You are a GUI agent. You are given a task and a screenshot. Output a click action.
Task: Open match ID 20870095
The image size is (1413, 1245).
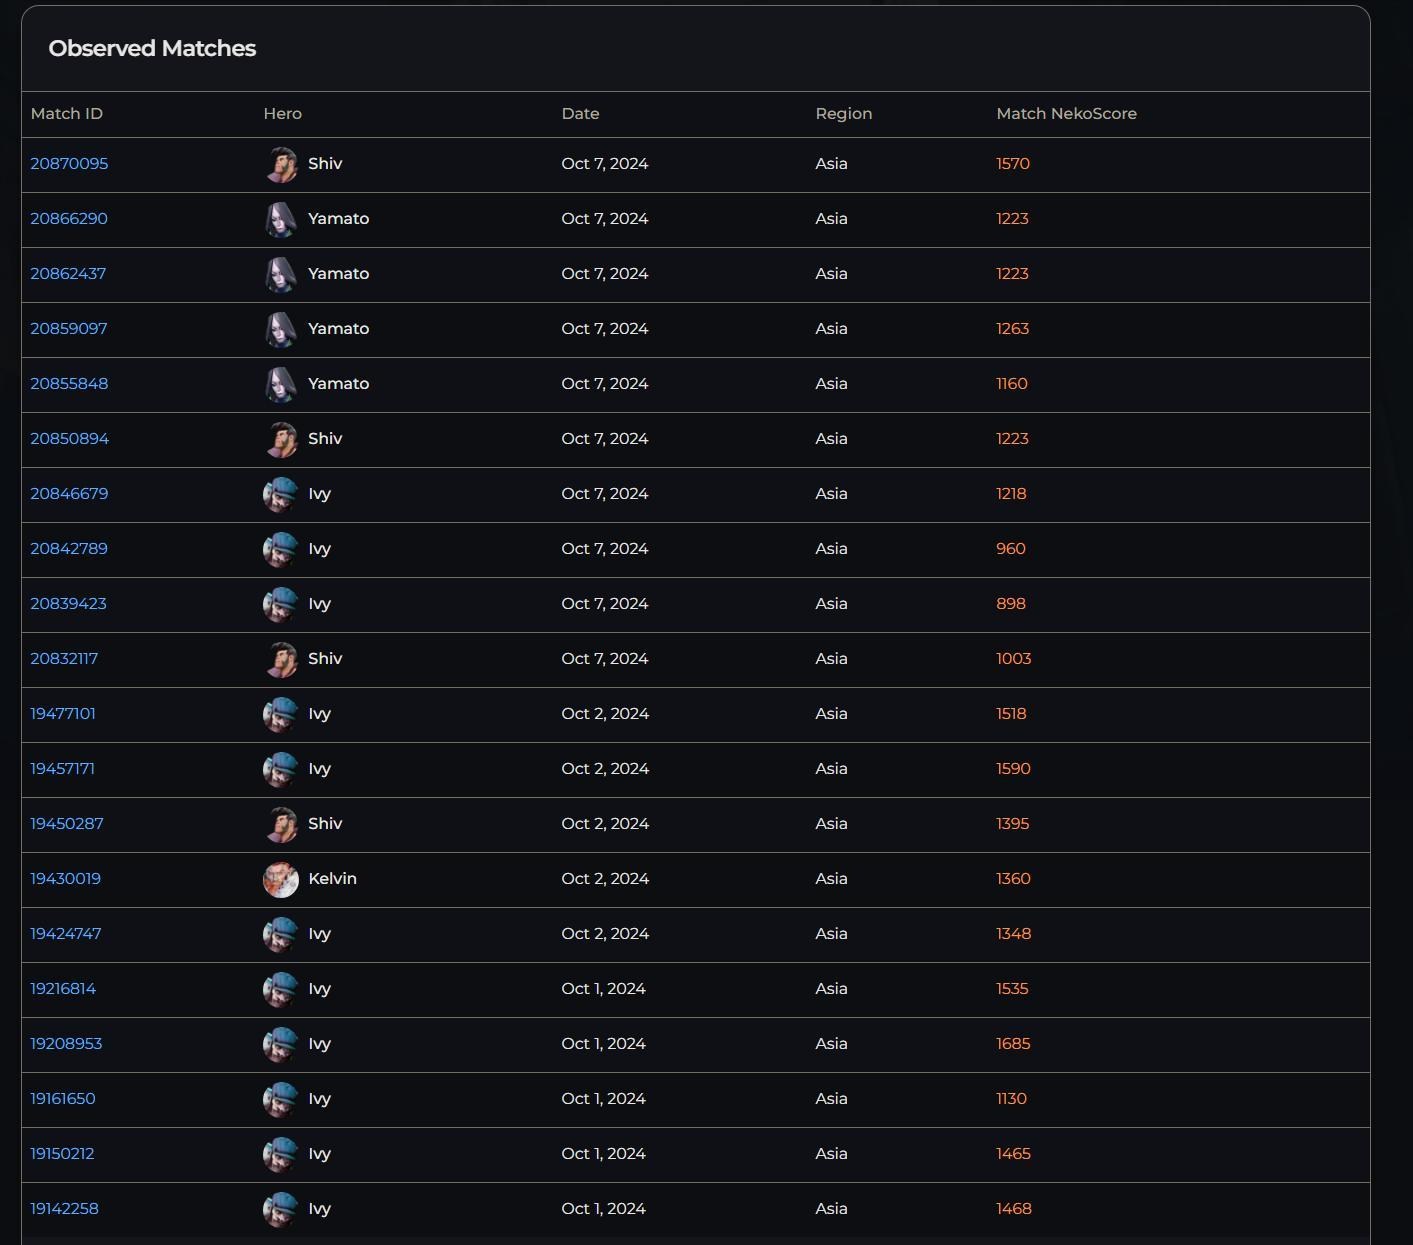(x=69, y=164)
